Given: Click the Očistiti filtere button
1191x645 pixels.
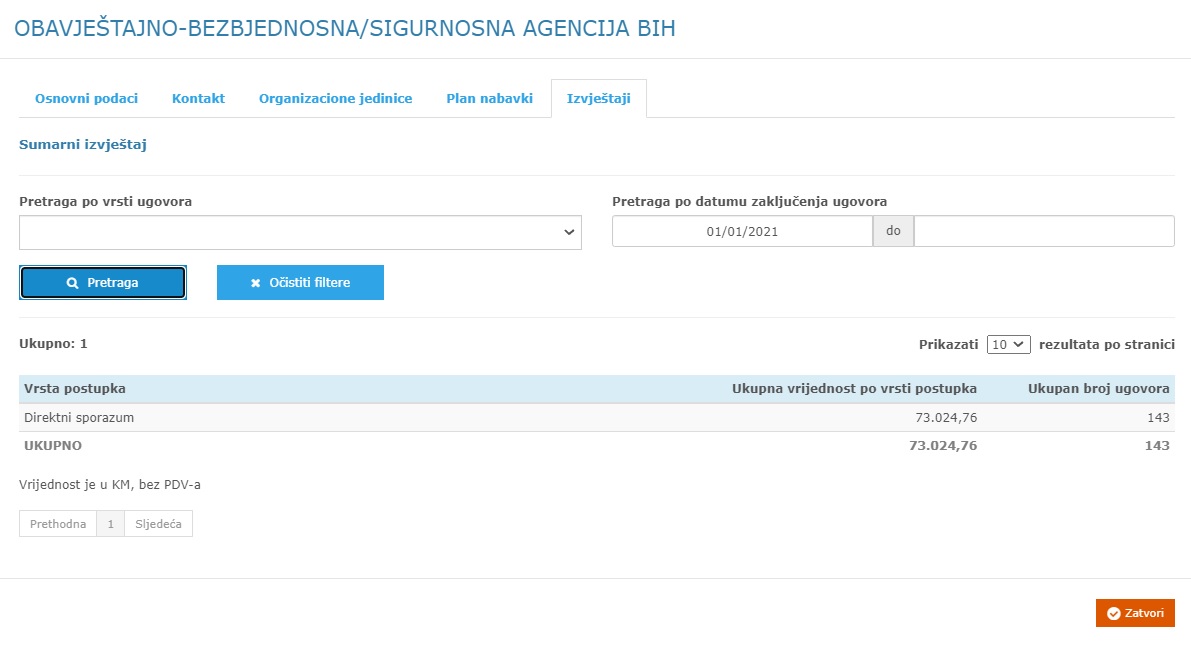Looking at the screenshot, I should (300, 283).
